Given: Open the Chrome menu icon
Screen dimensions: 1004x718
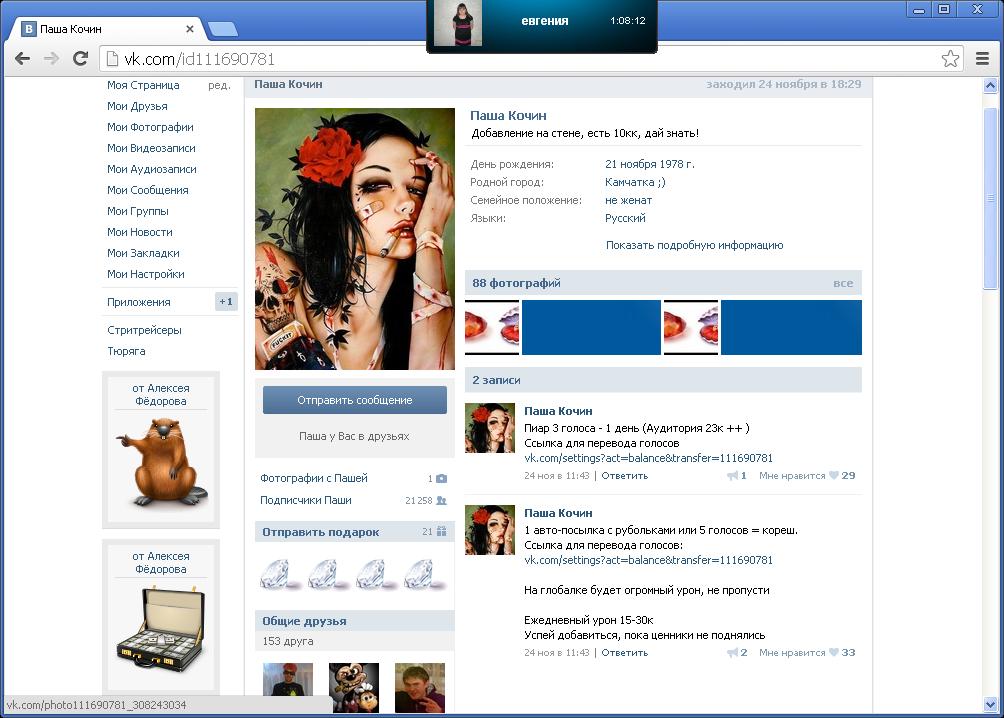Looking at the screenshot, I should click(x=982, y=59).
